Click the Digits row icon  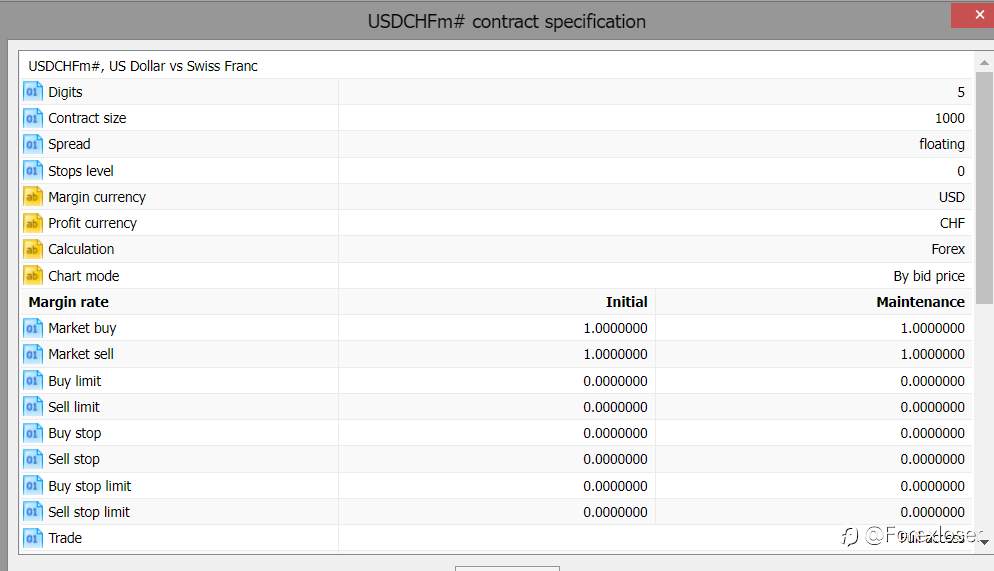33,92
